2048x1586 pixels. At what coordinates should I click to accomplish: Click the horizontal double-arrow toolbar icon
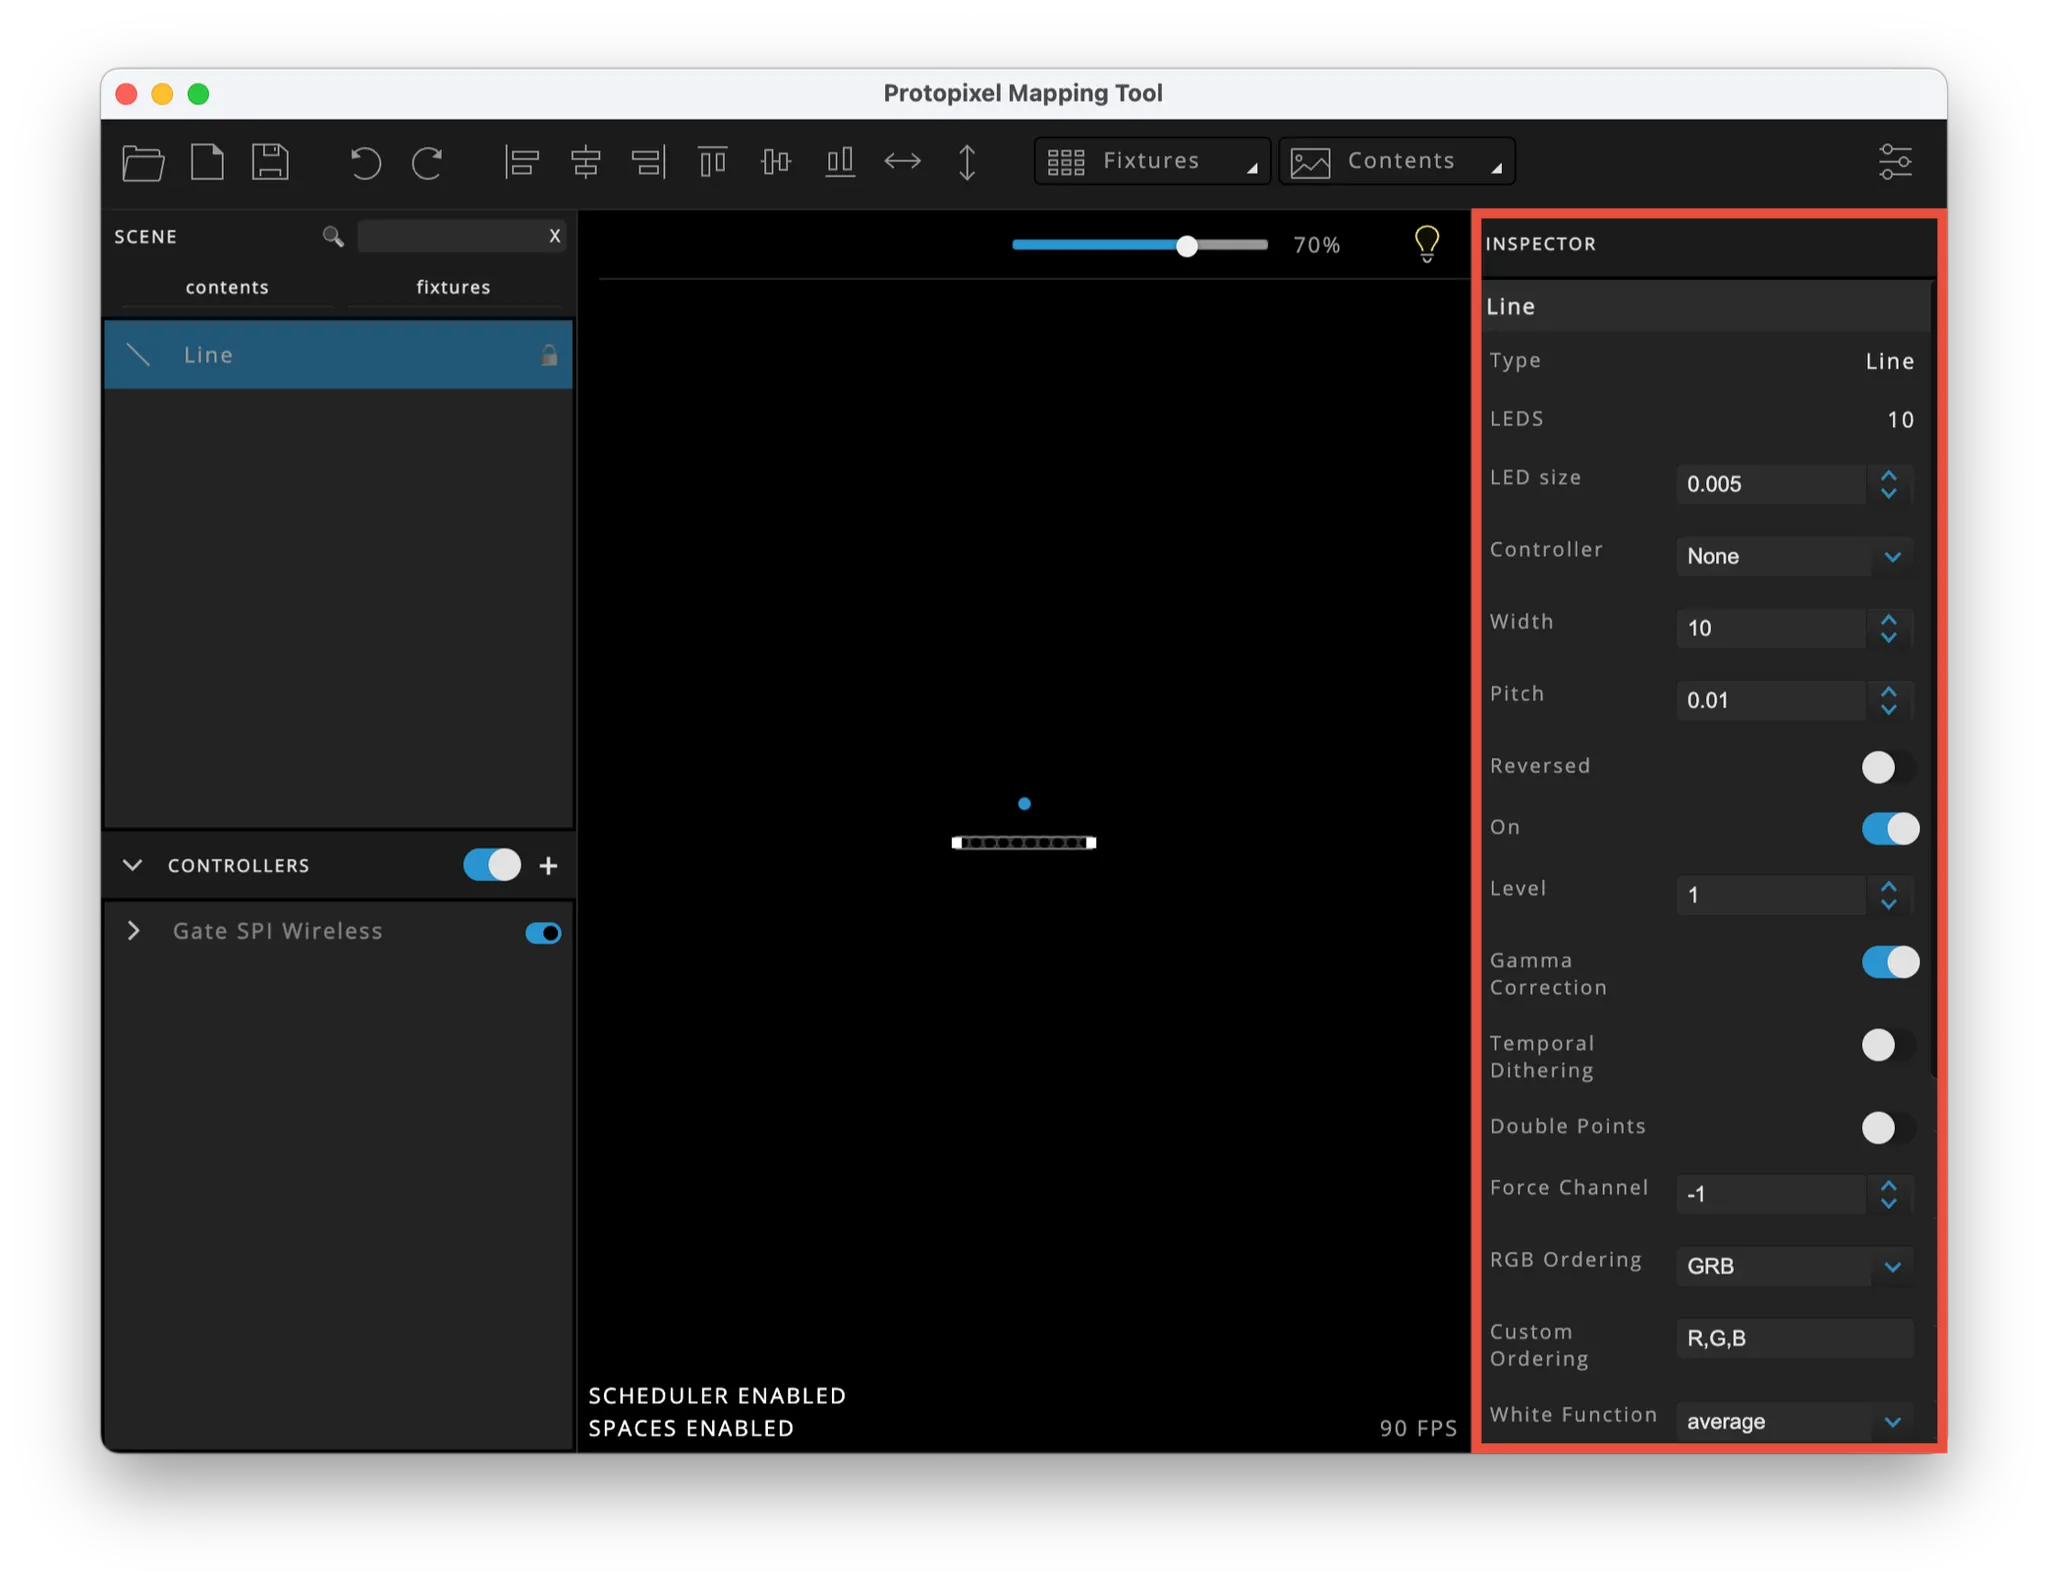902,162
